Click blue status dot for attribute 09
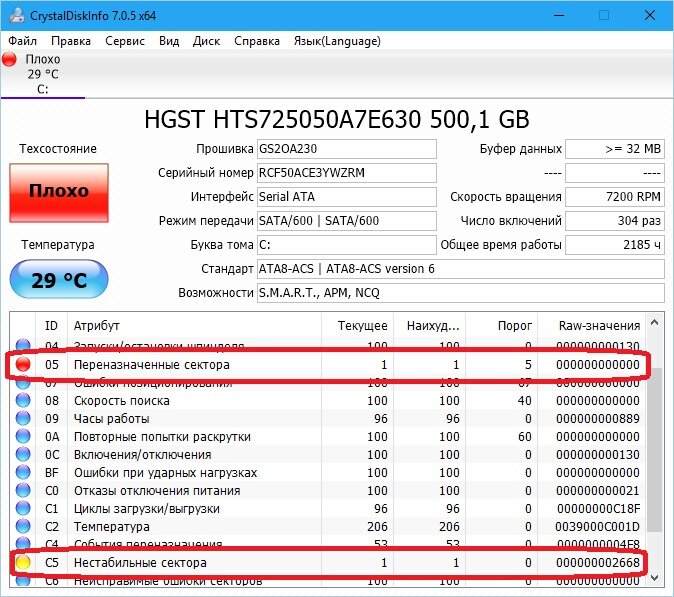The height and width of the screenshot is (597, 674). tap(23, 419)
